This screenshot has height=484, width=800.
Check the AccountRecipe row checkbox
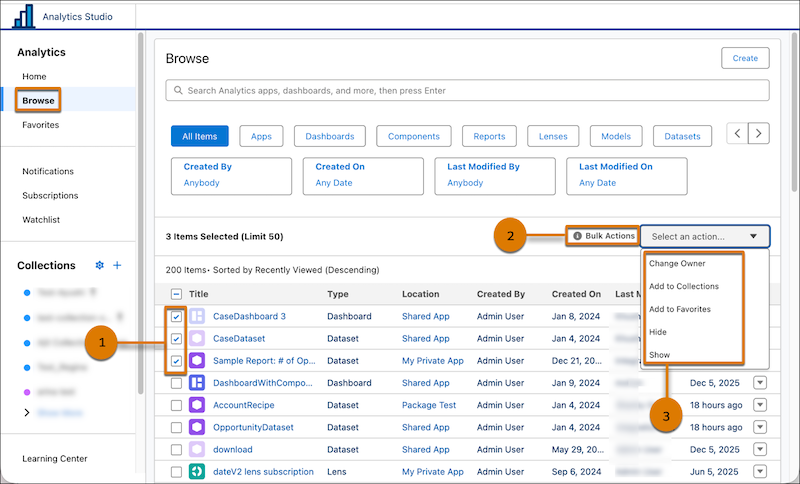coord(176,405)
